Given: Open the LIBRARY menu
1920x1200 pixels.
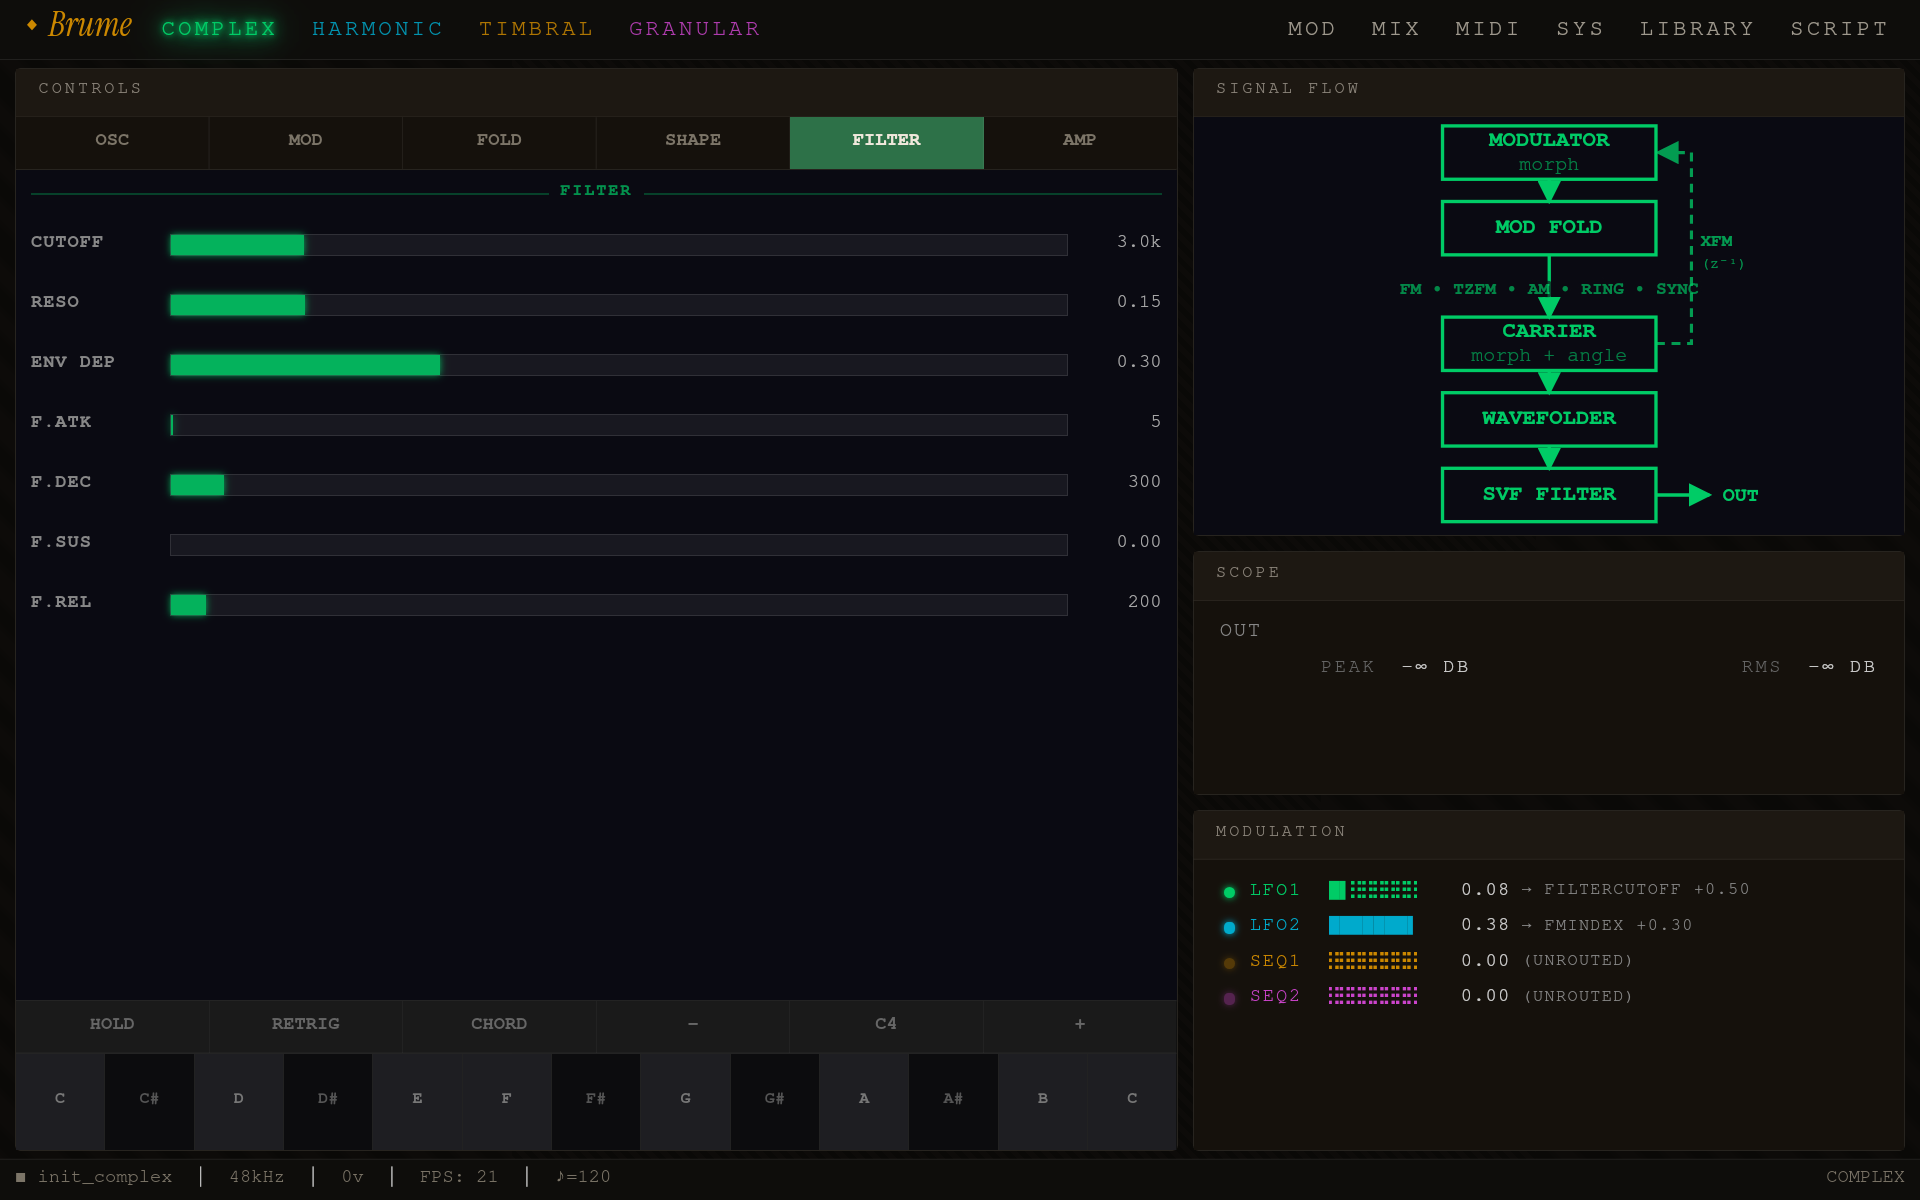Looking at the screenshot, I should pyautogui.click(x=1697, y=28).
